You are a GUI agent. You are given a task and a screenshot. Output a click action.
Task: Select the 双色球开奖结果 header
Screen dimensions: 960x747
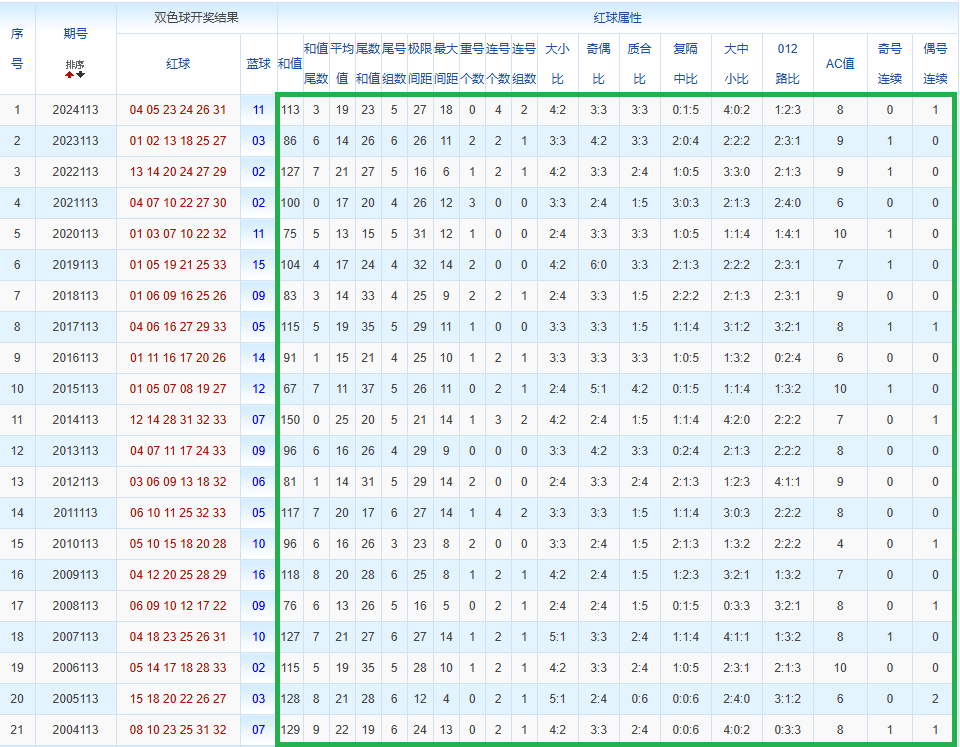pos(197,18)
